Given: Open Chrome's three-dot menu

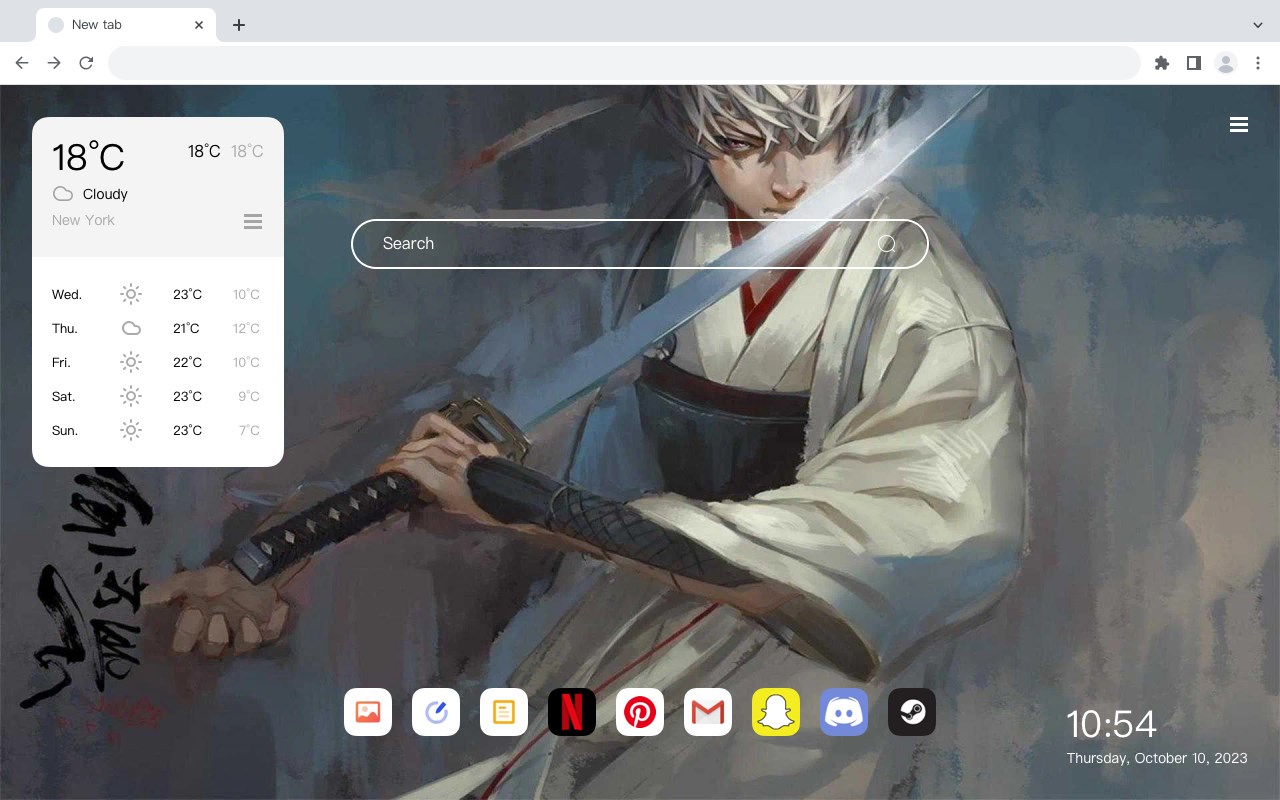Looking at the screenshot, I should [x=1258, y=63].
